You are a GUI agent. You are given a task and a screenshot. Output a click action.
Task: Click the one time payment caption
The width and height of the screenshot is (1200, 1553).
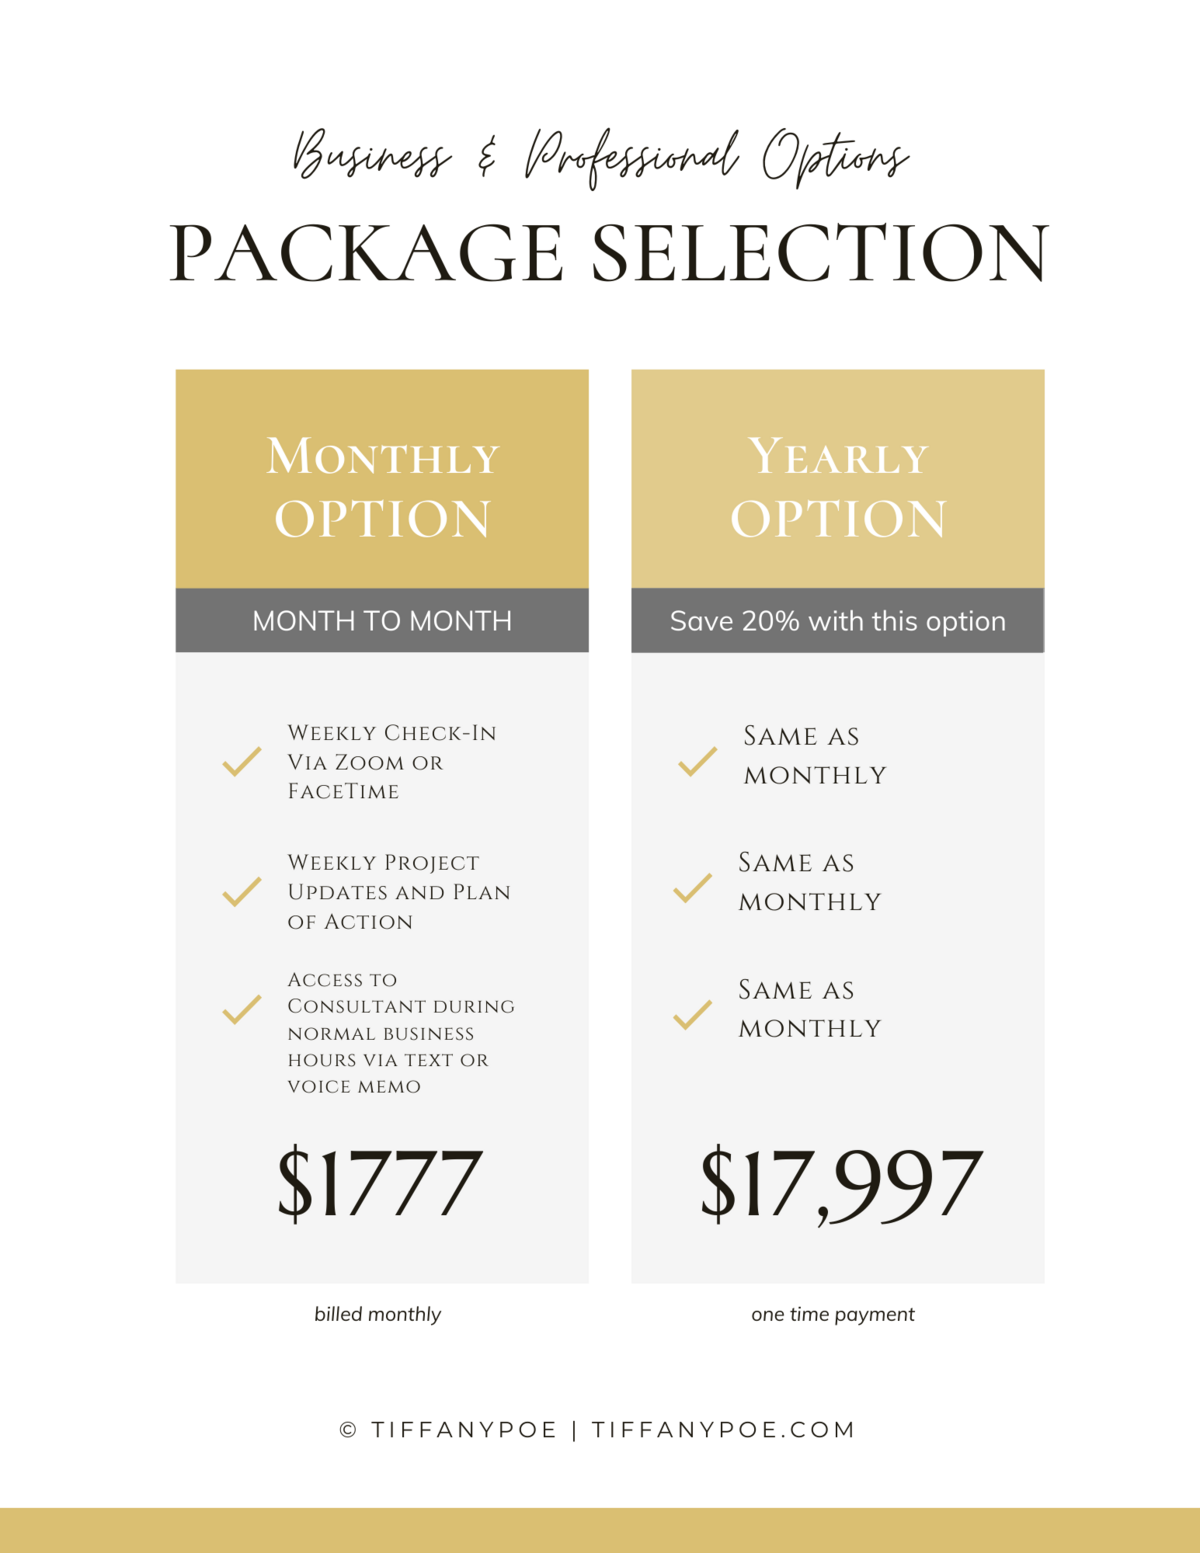click(833, 1314)
